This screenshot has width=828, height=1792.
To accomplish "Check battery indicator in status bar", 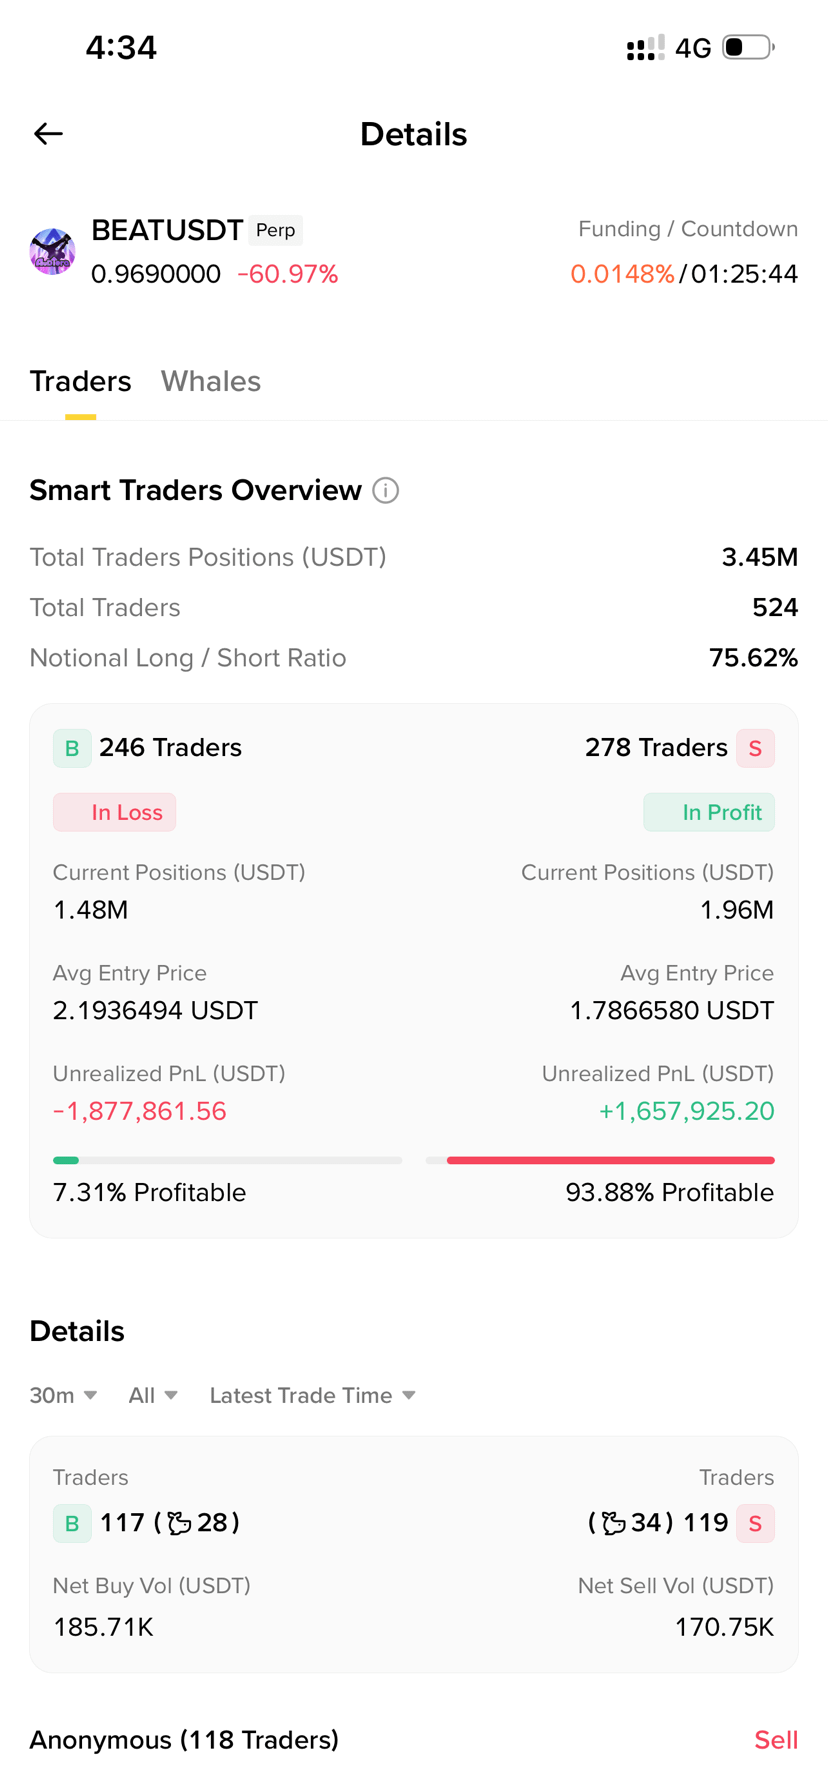I will [x=749, y=47].
